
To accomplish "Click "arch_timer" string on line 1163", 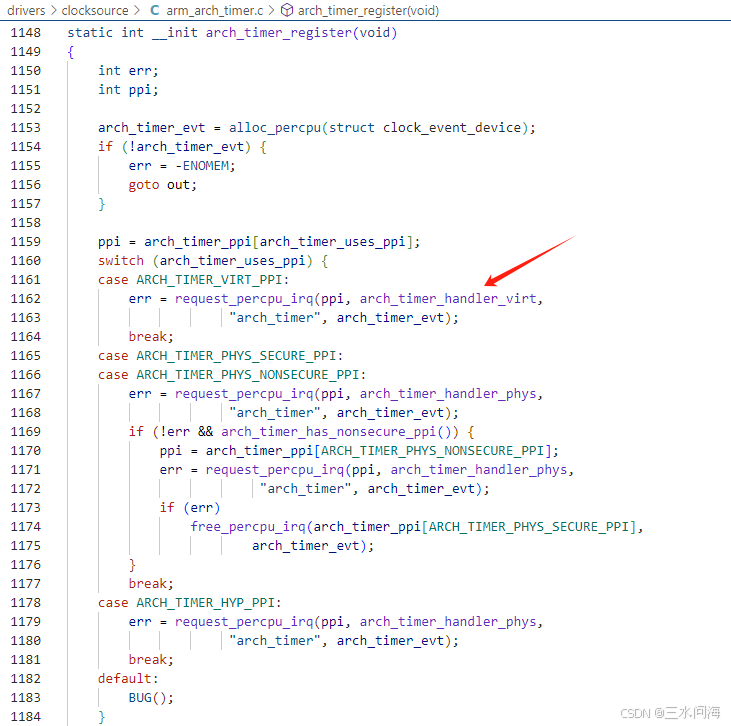I will (x=275, y=318).
